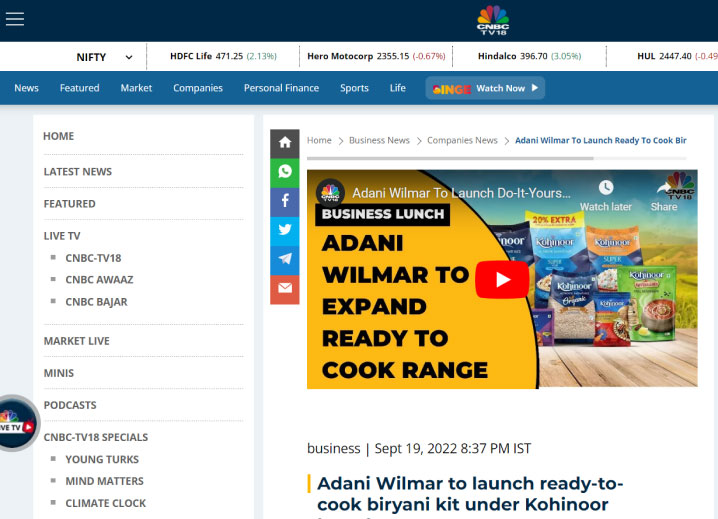The image size is (718, 519).
Task: Click the business category label
Action: tap(333, 448)
